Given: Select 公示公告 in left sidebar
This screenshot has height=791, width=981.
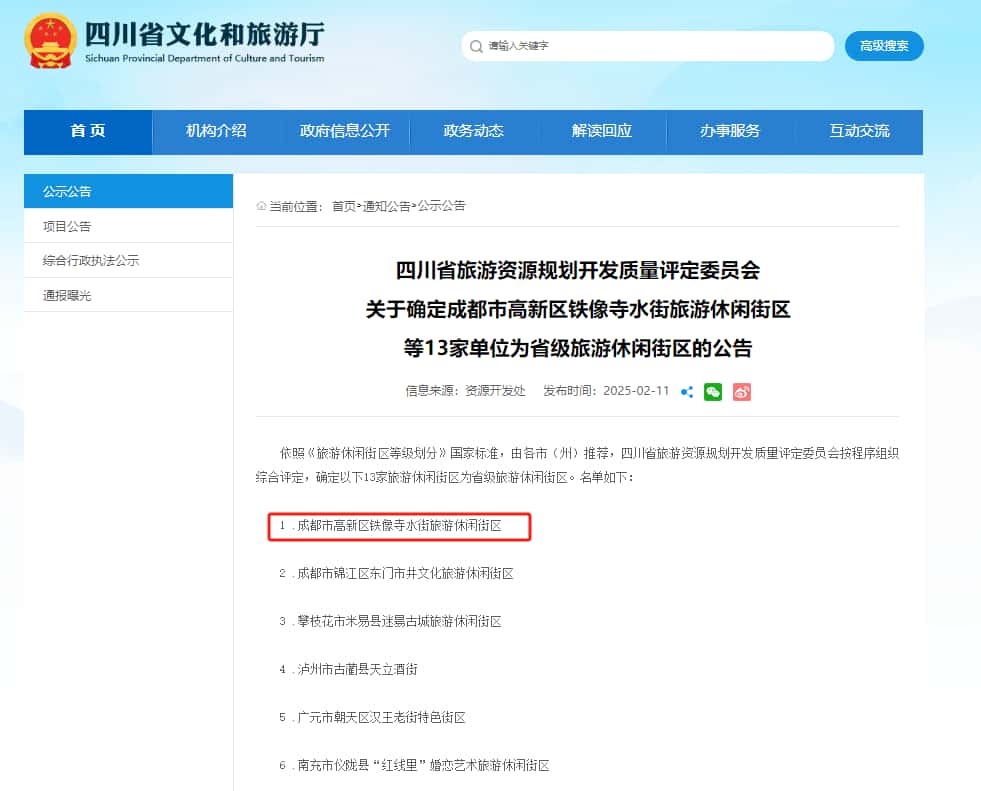Looking at the screenshot, I should pos(128,191).
